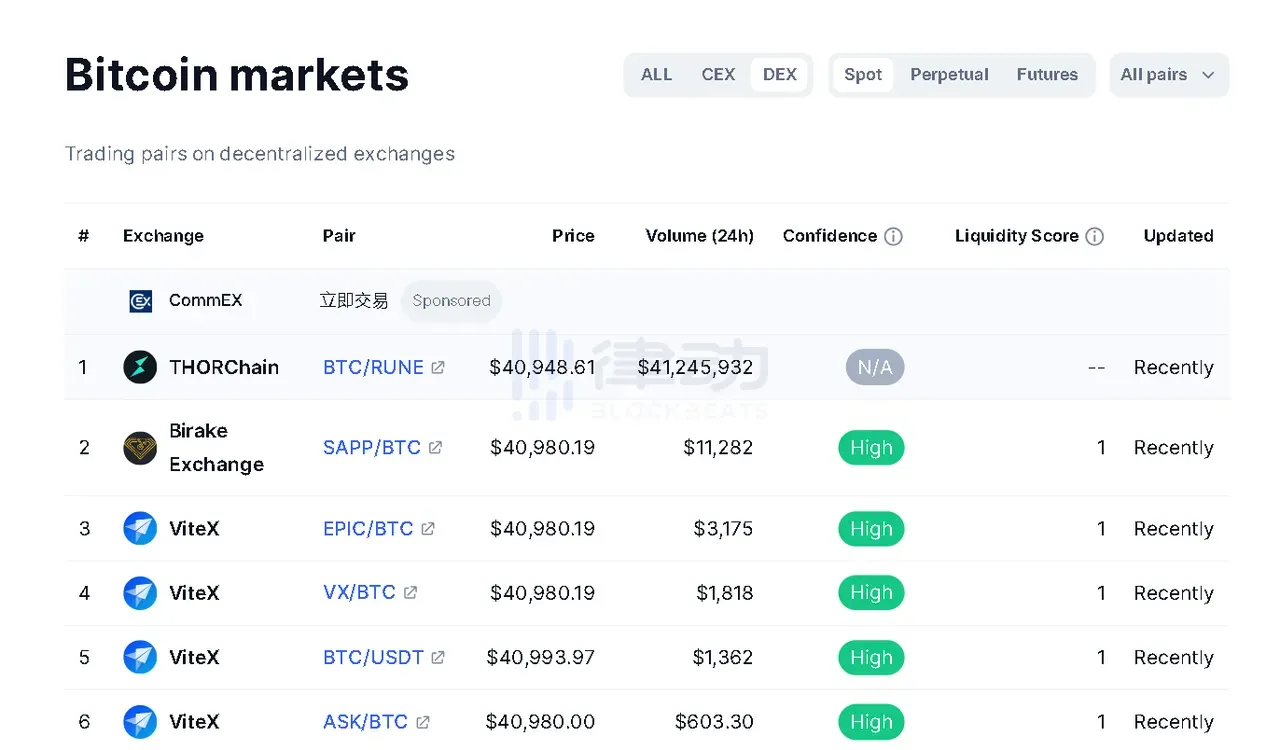Sort table by Price column header

click(573, 236)
